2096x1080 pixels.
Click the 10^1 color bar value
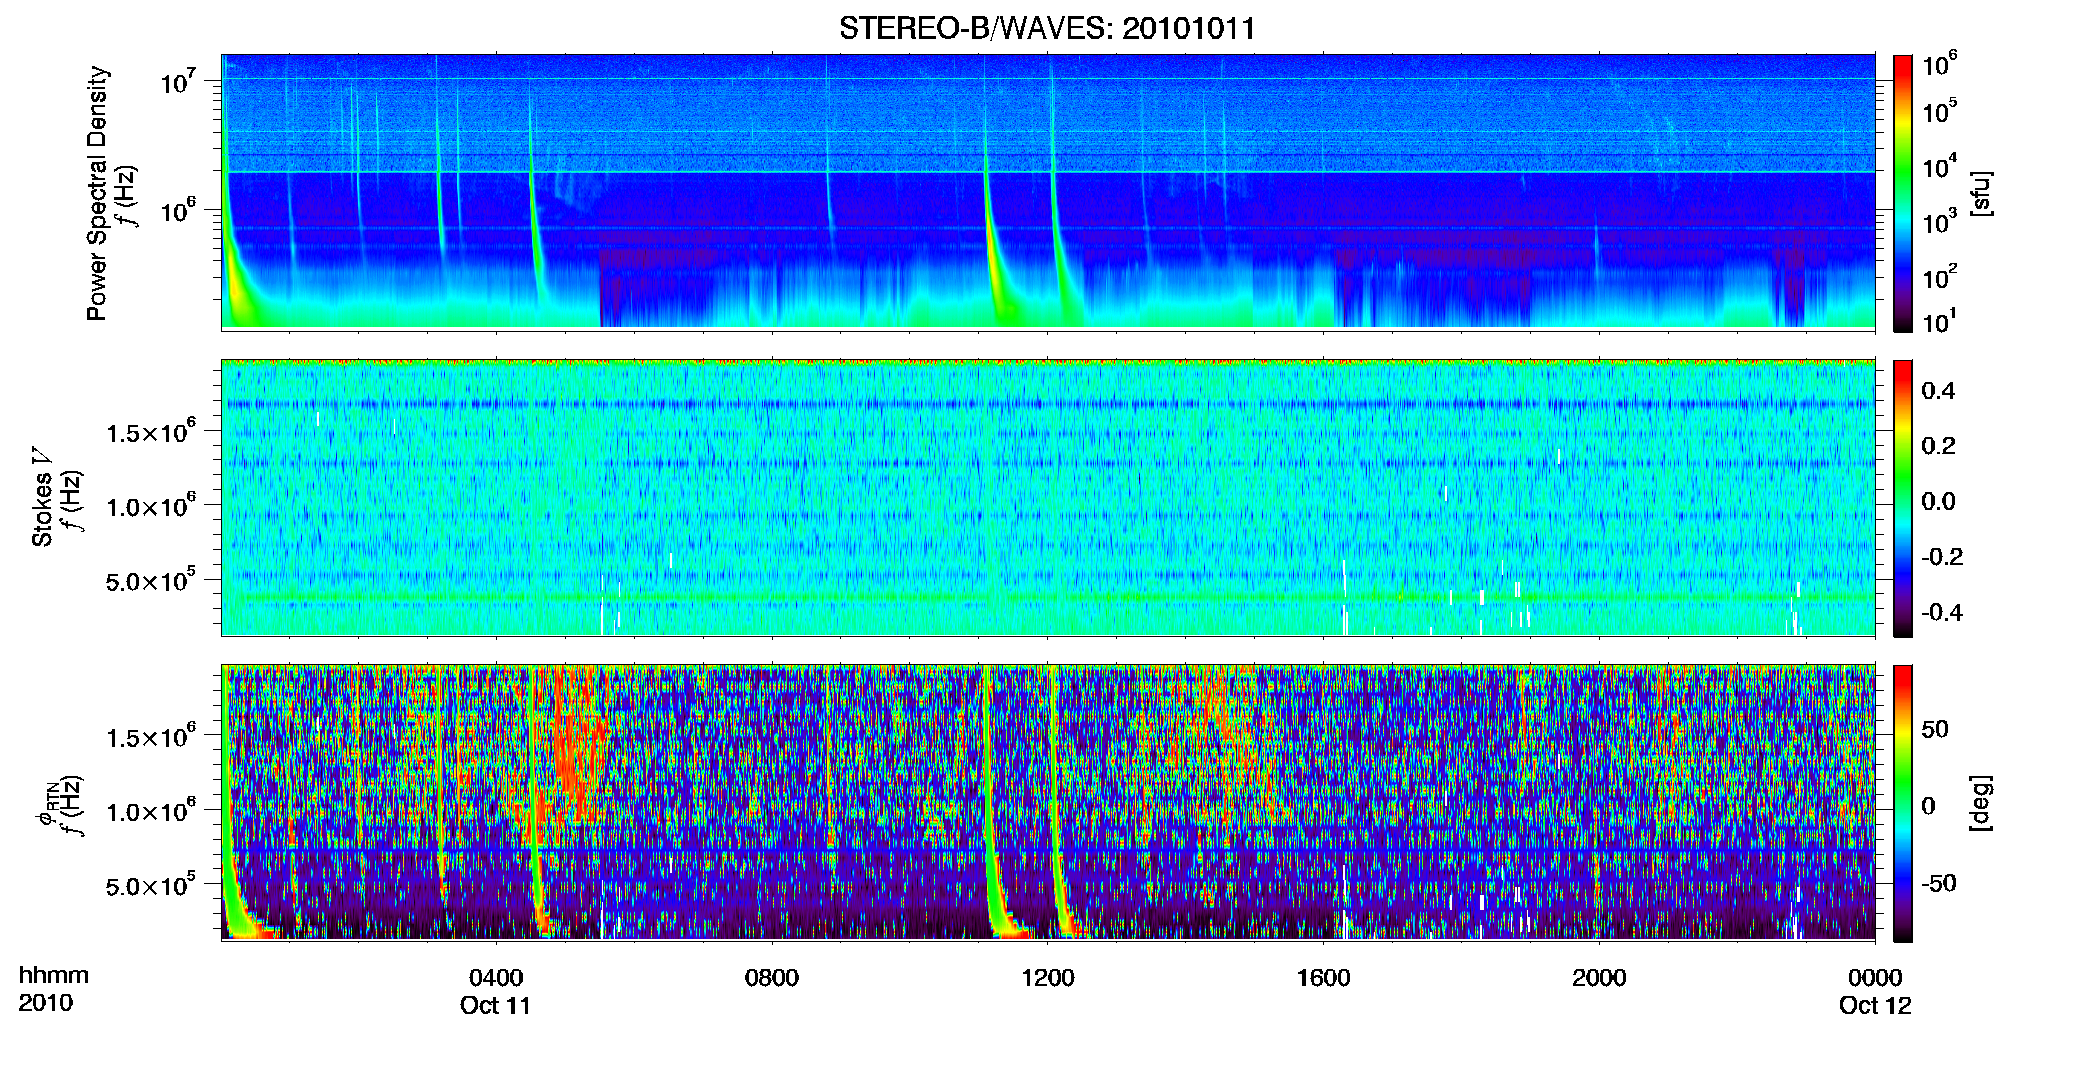tap(1940, 322)
